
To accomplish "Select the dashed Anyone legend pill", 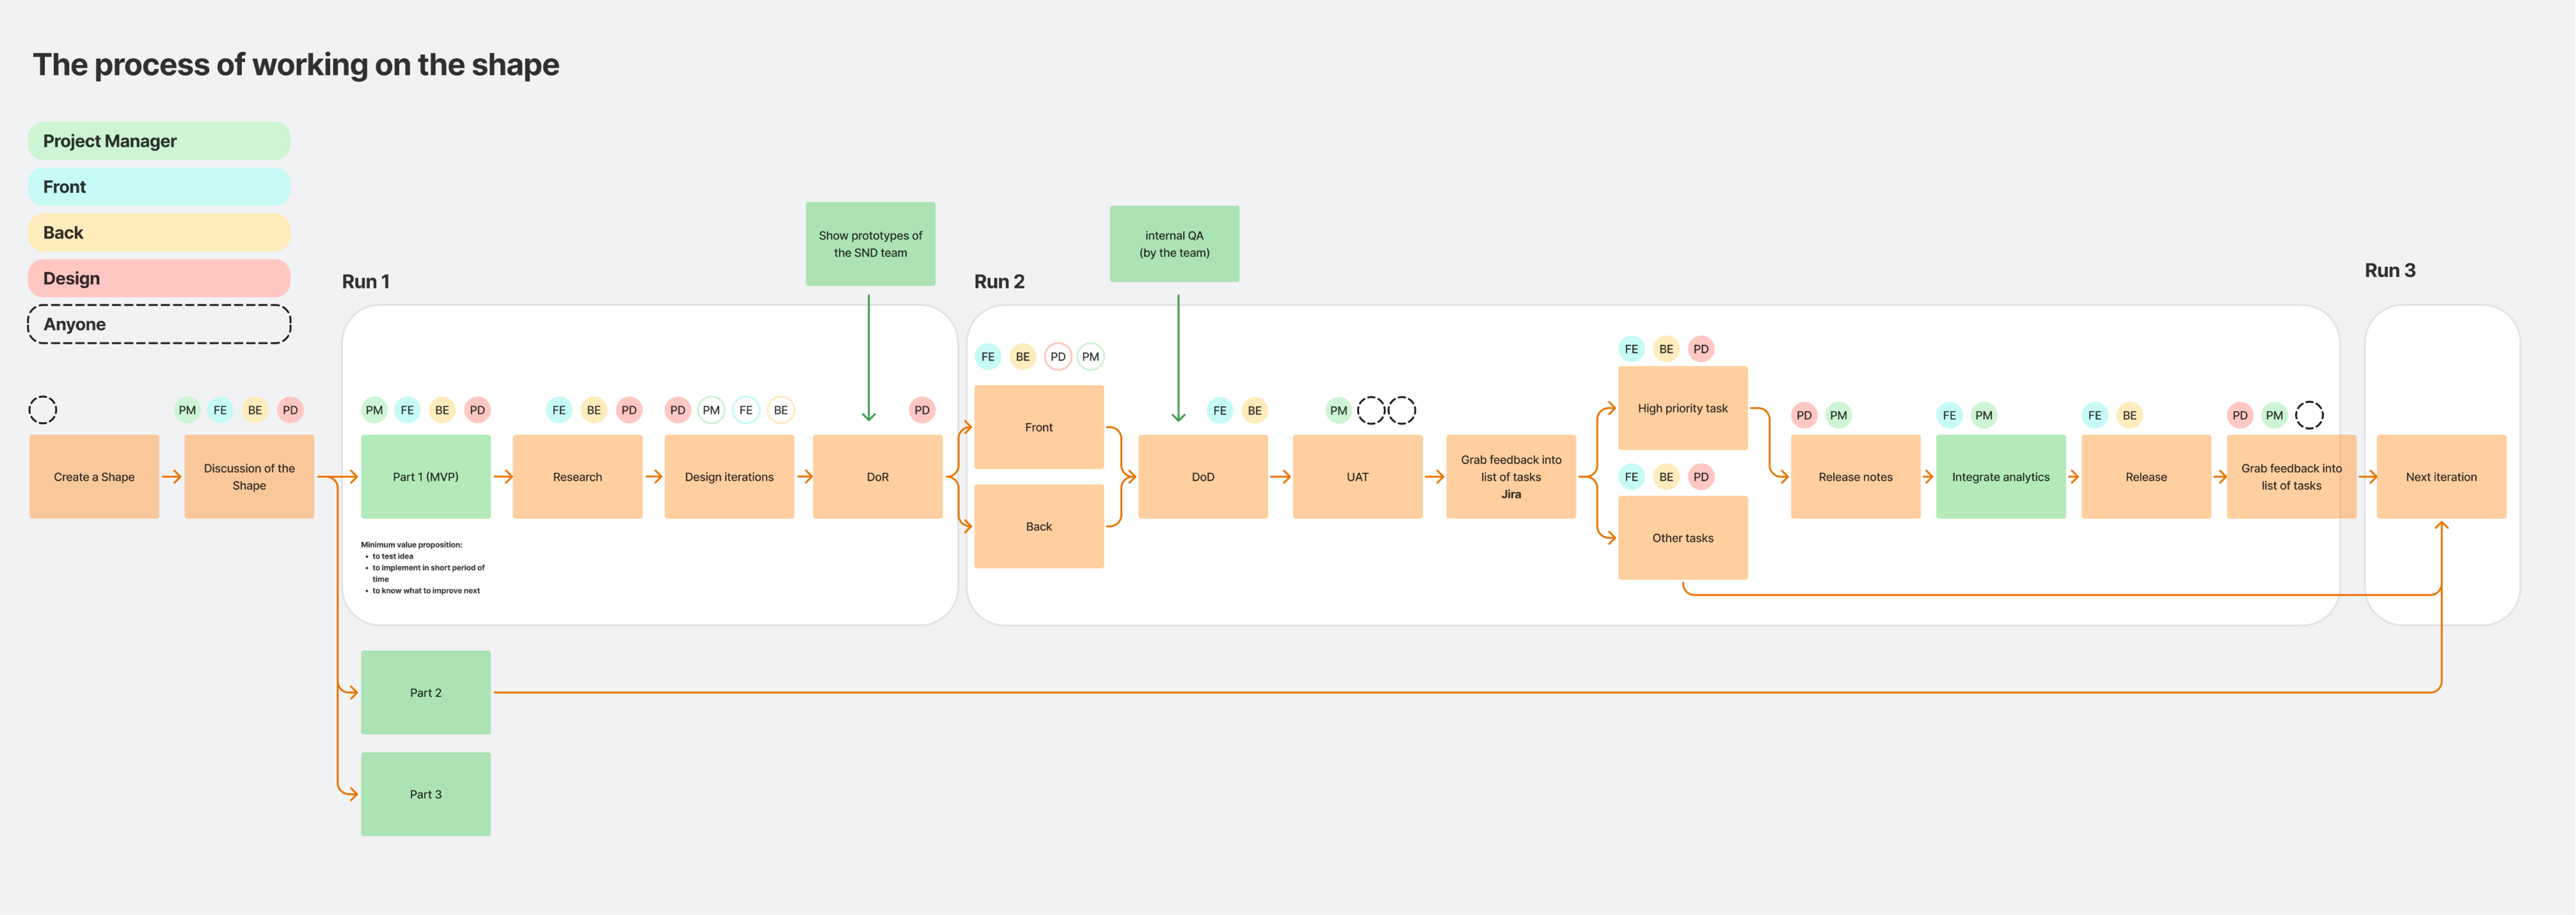I will click(159, 324).
